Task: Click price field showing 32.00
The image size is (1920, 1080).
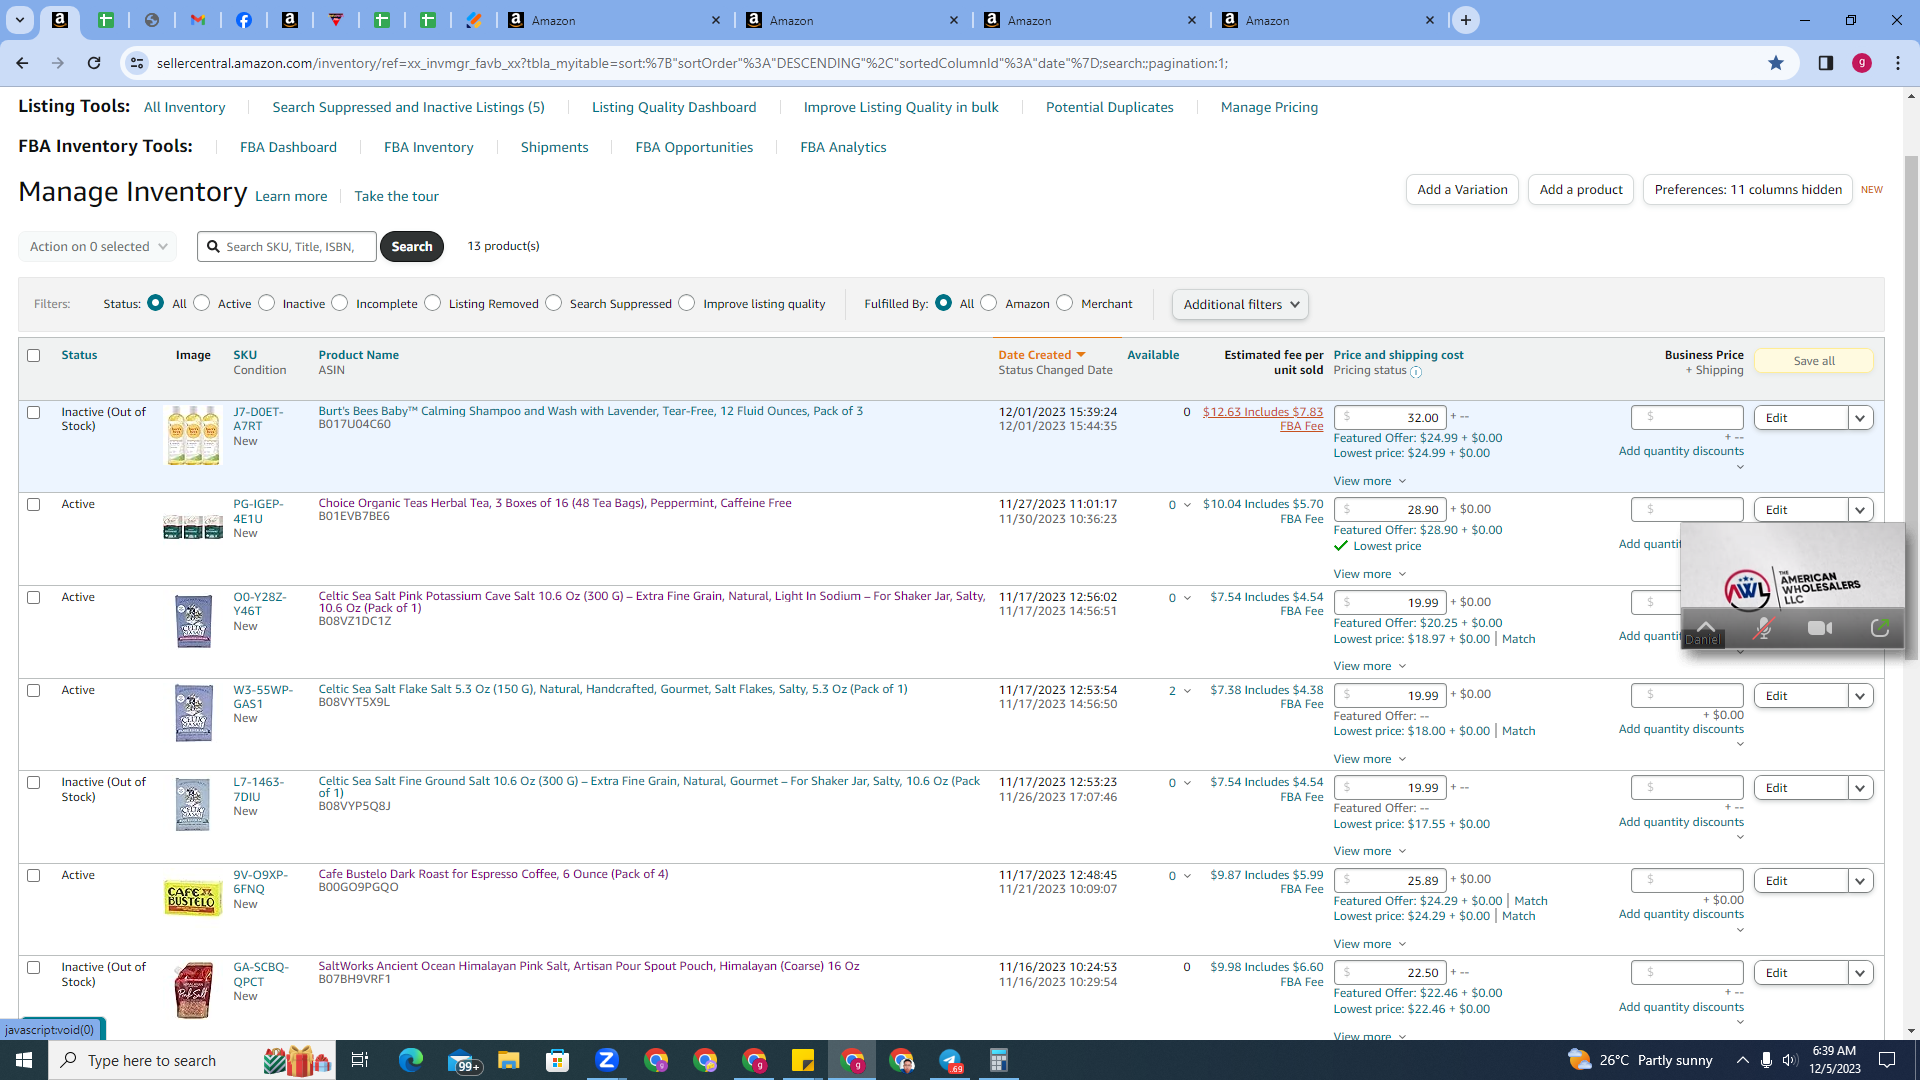Action: (x=1390, y=418)
